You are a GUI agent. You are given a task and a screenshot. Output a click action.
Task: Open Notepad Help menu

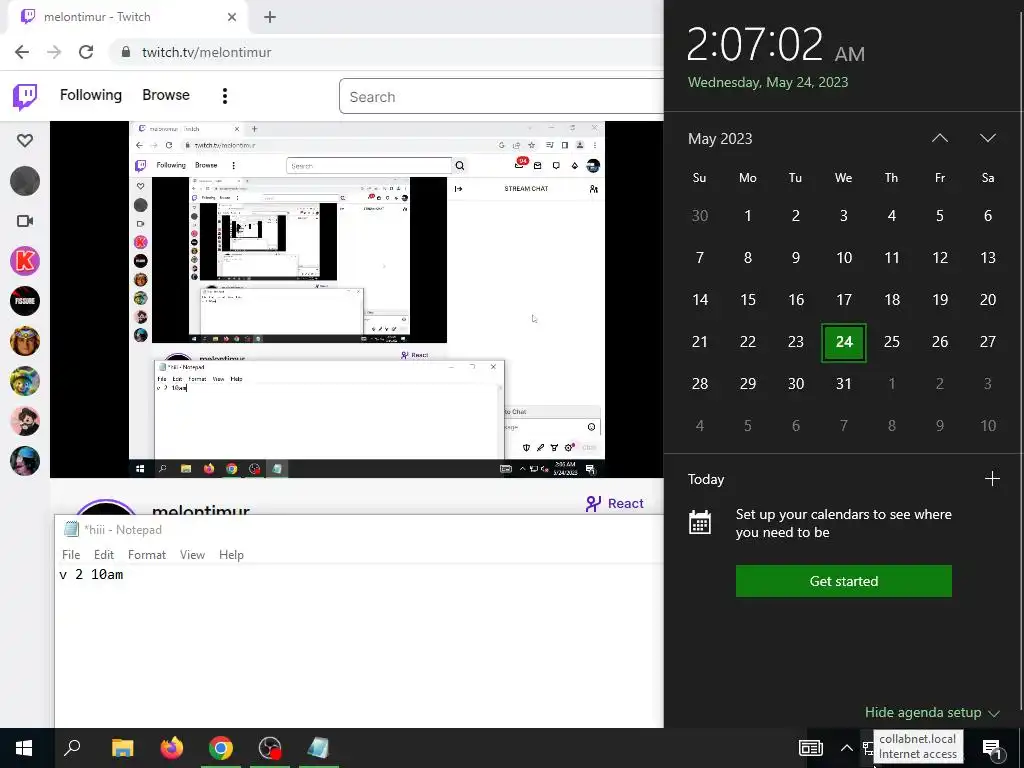click(x=231, y=554)
